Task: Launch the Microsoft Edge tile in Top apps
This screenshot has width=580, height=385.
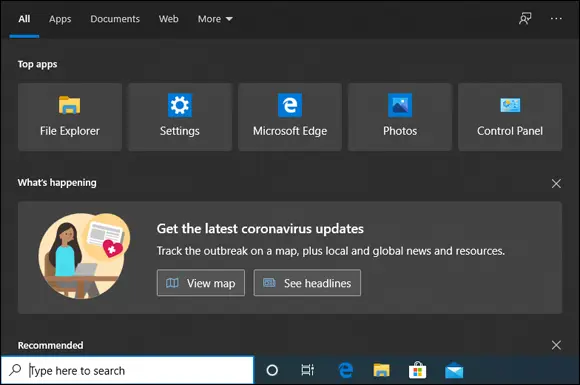Action: 290,117
